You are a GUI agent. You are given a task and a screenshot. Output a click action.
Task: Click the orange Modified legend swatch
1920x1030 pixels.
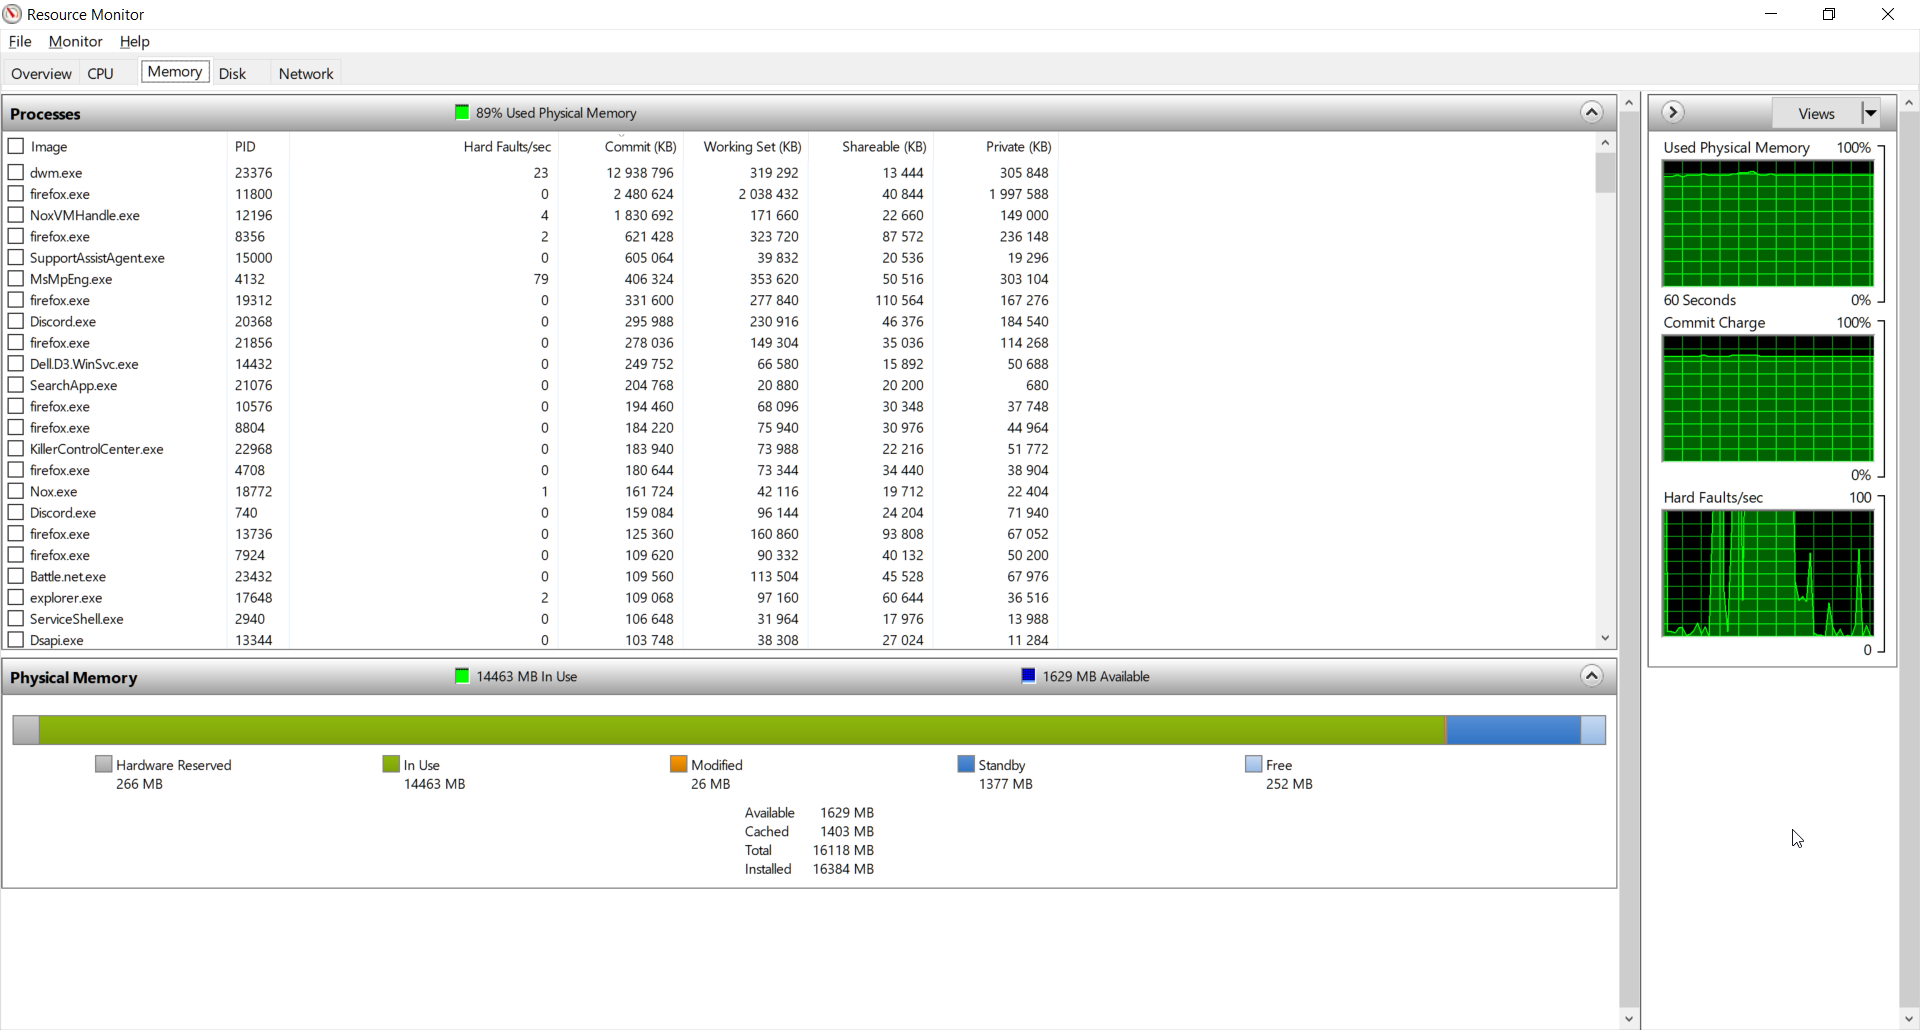point(679,765)
